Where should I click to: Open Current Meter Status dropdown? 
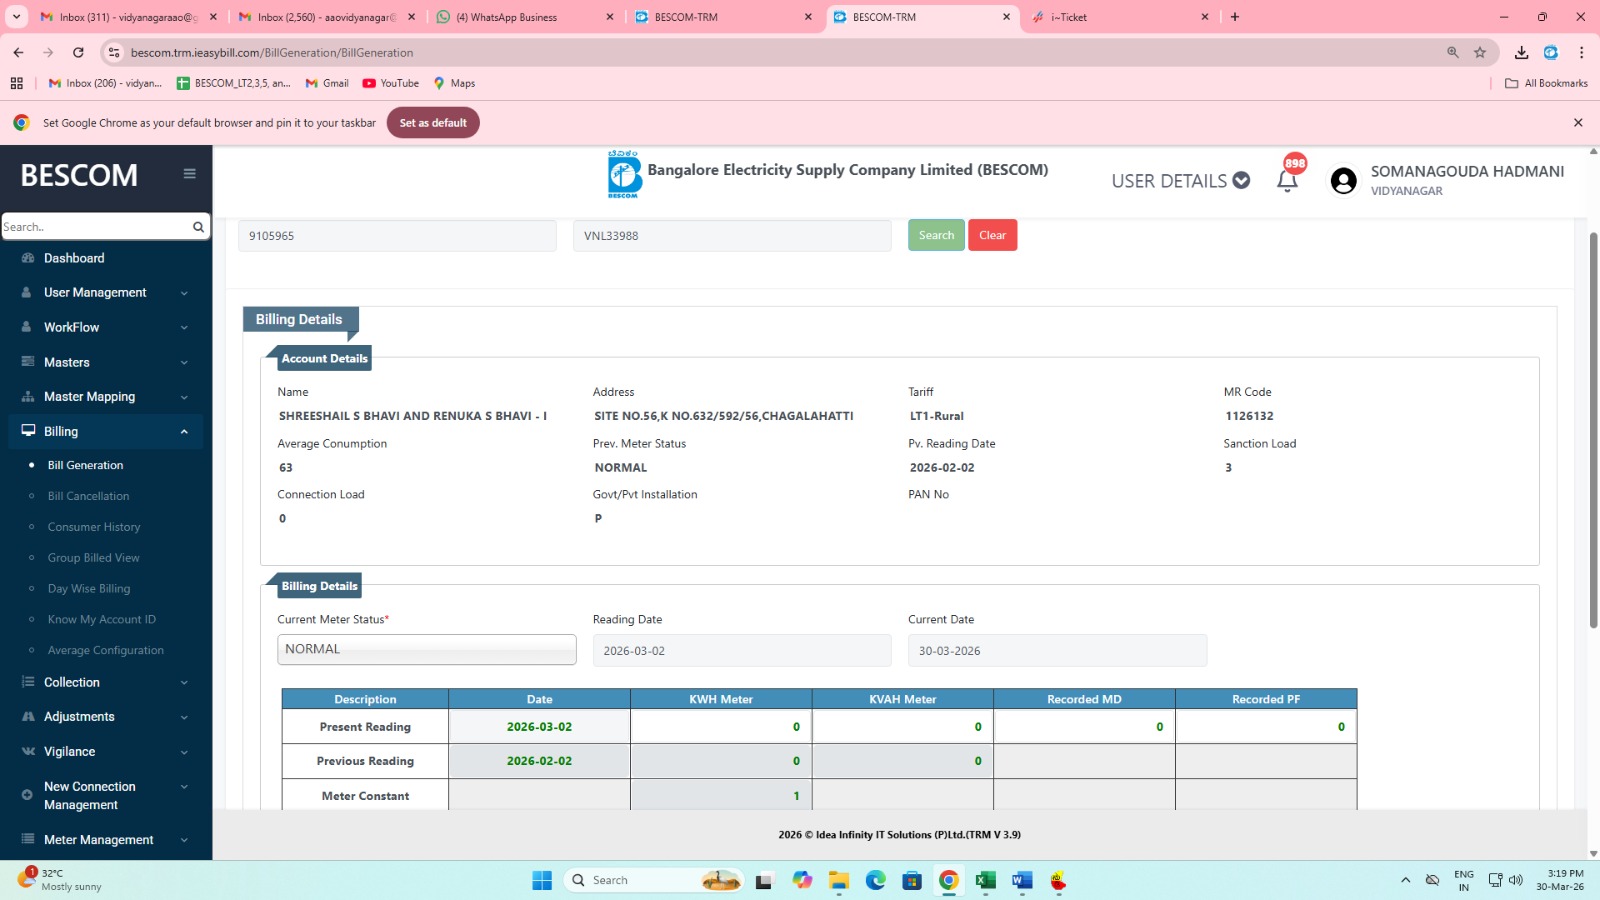426,650
